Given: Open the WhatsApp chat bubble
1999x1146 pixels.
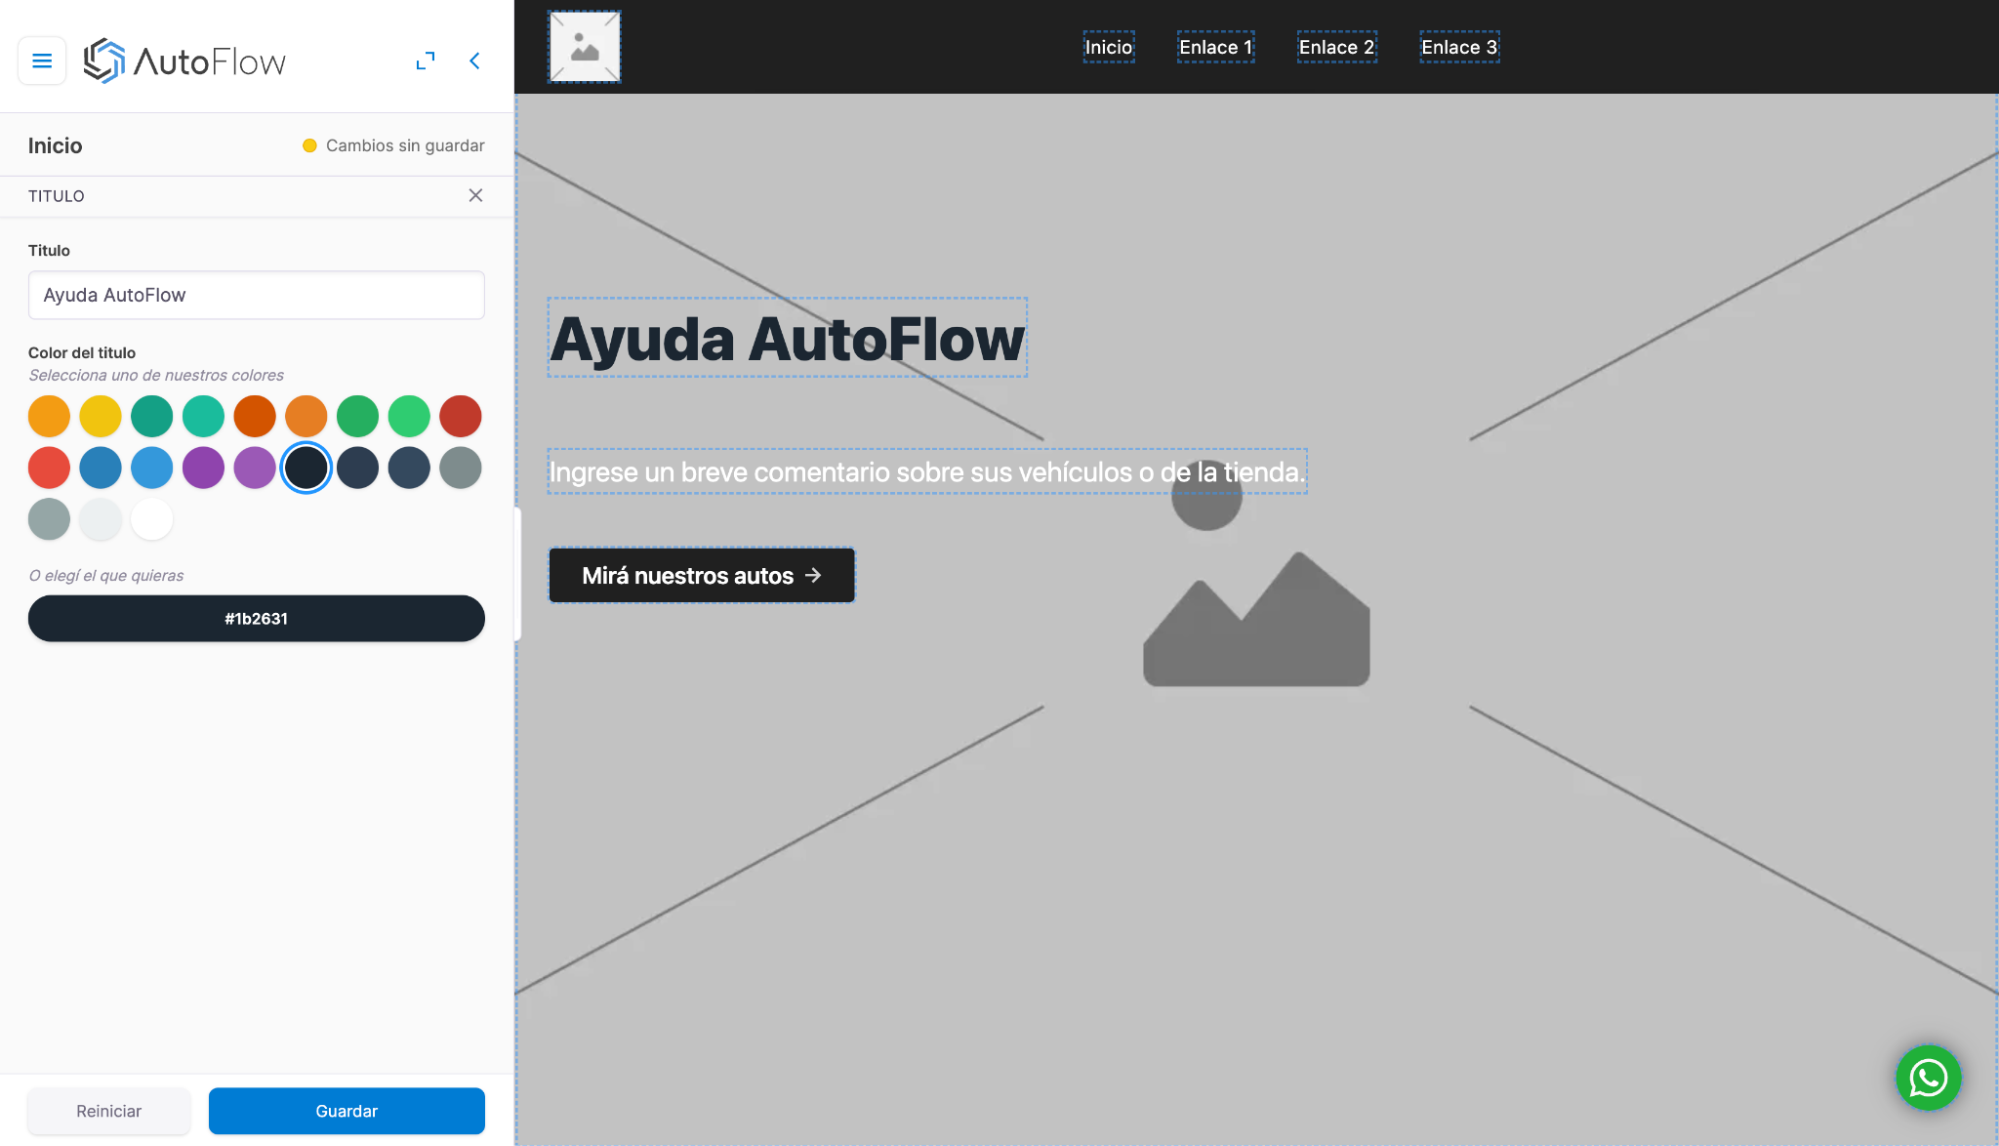Looking at the screenshot, I should point(1928,1078).
